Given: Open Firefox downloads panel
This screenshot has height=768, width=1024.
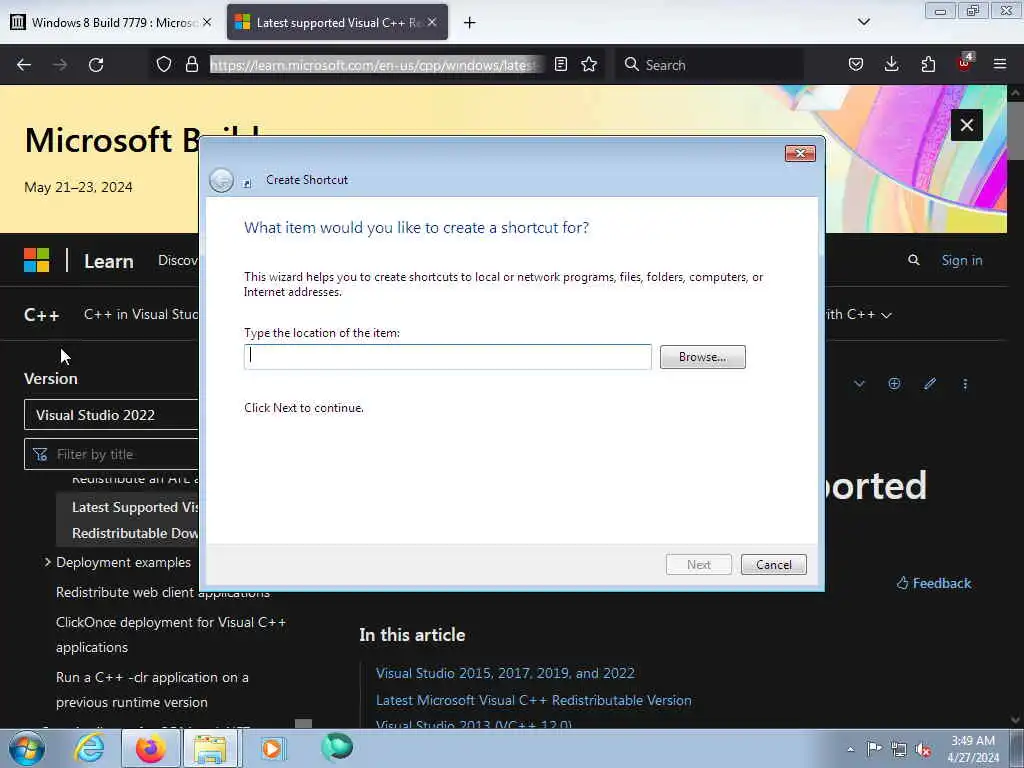Looking at the screenshot, I should pyautogui.click(x=891, y=64).
